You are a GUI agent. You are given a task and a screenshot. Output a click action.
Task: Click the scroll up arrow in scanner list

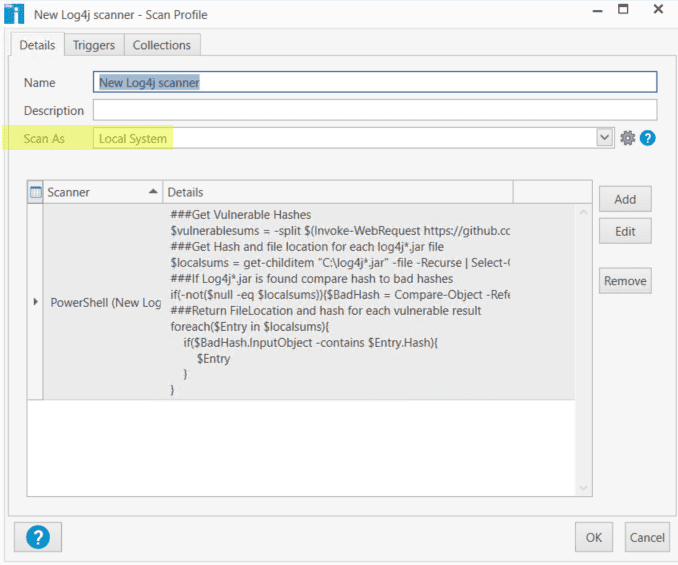pos(583,212)
